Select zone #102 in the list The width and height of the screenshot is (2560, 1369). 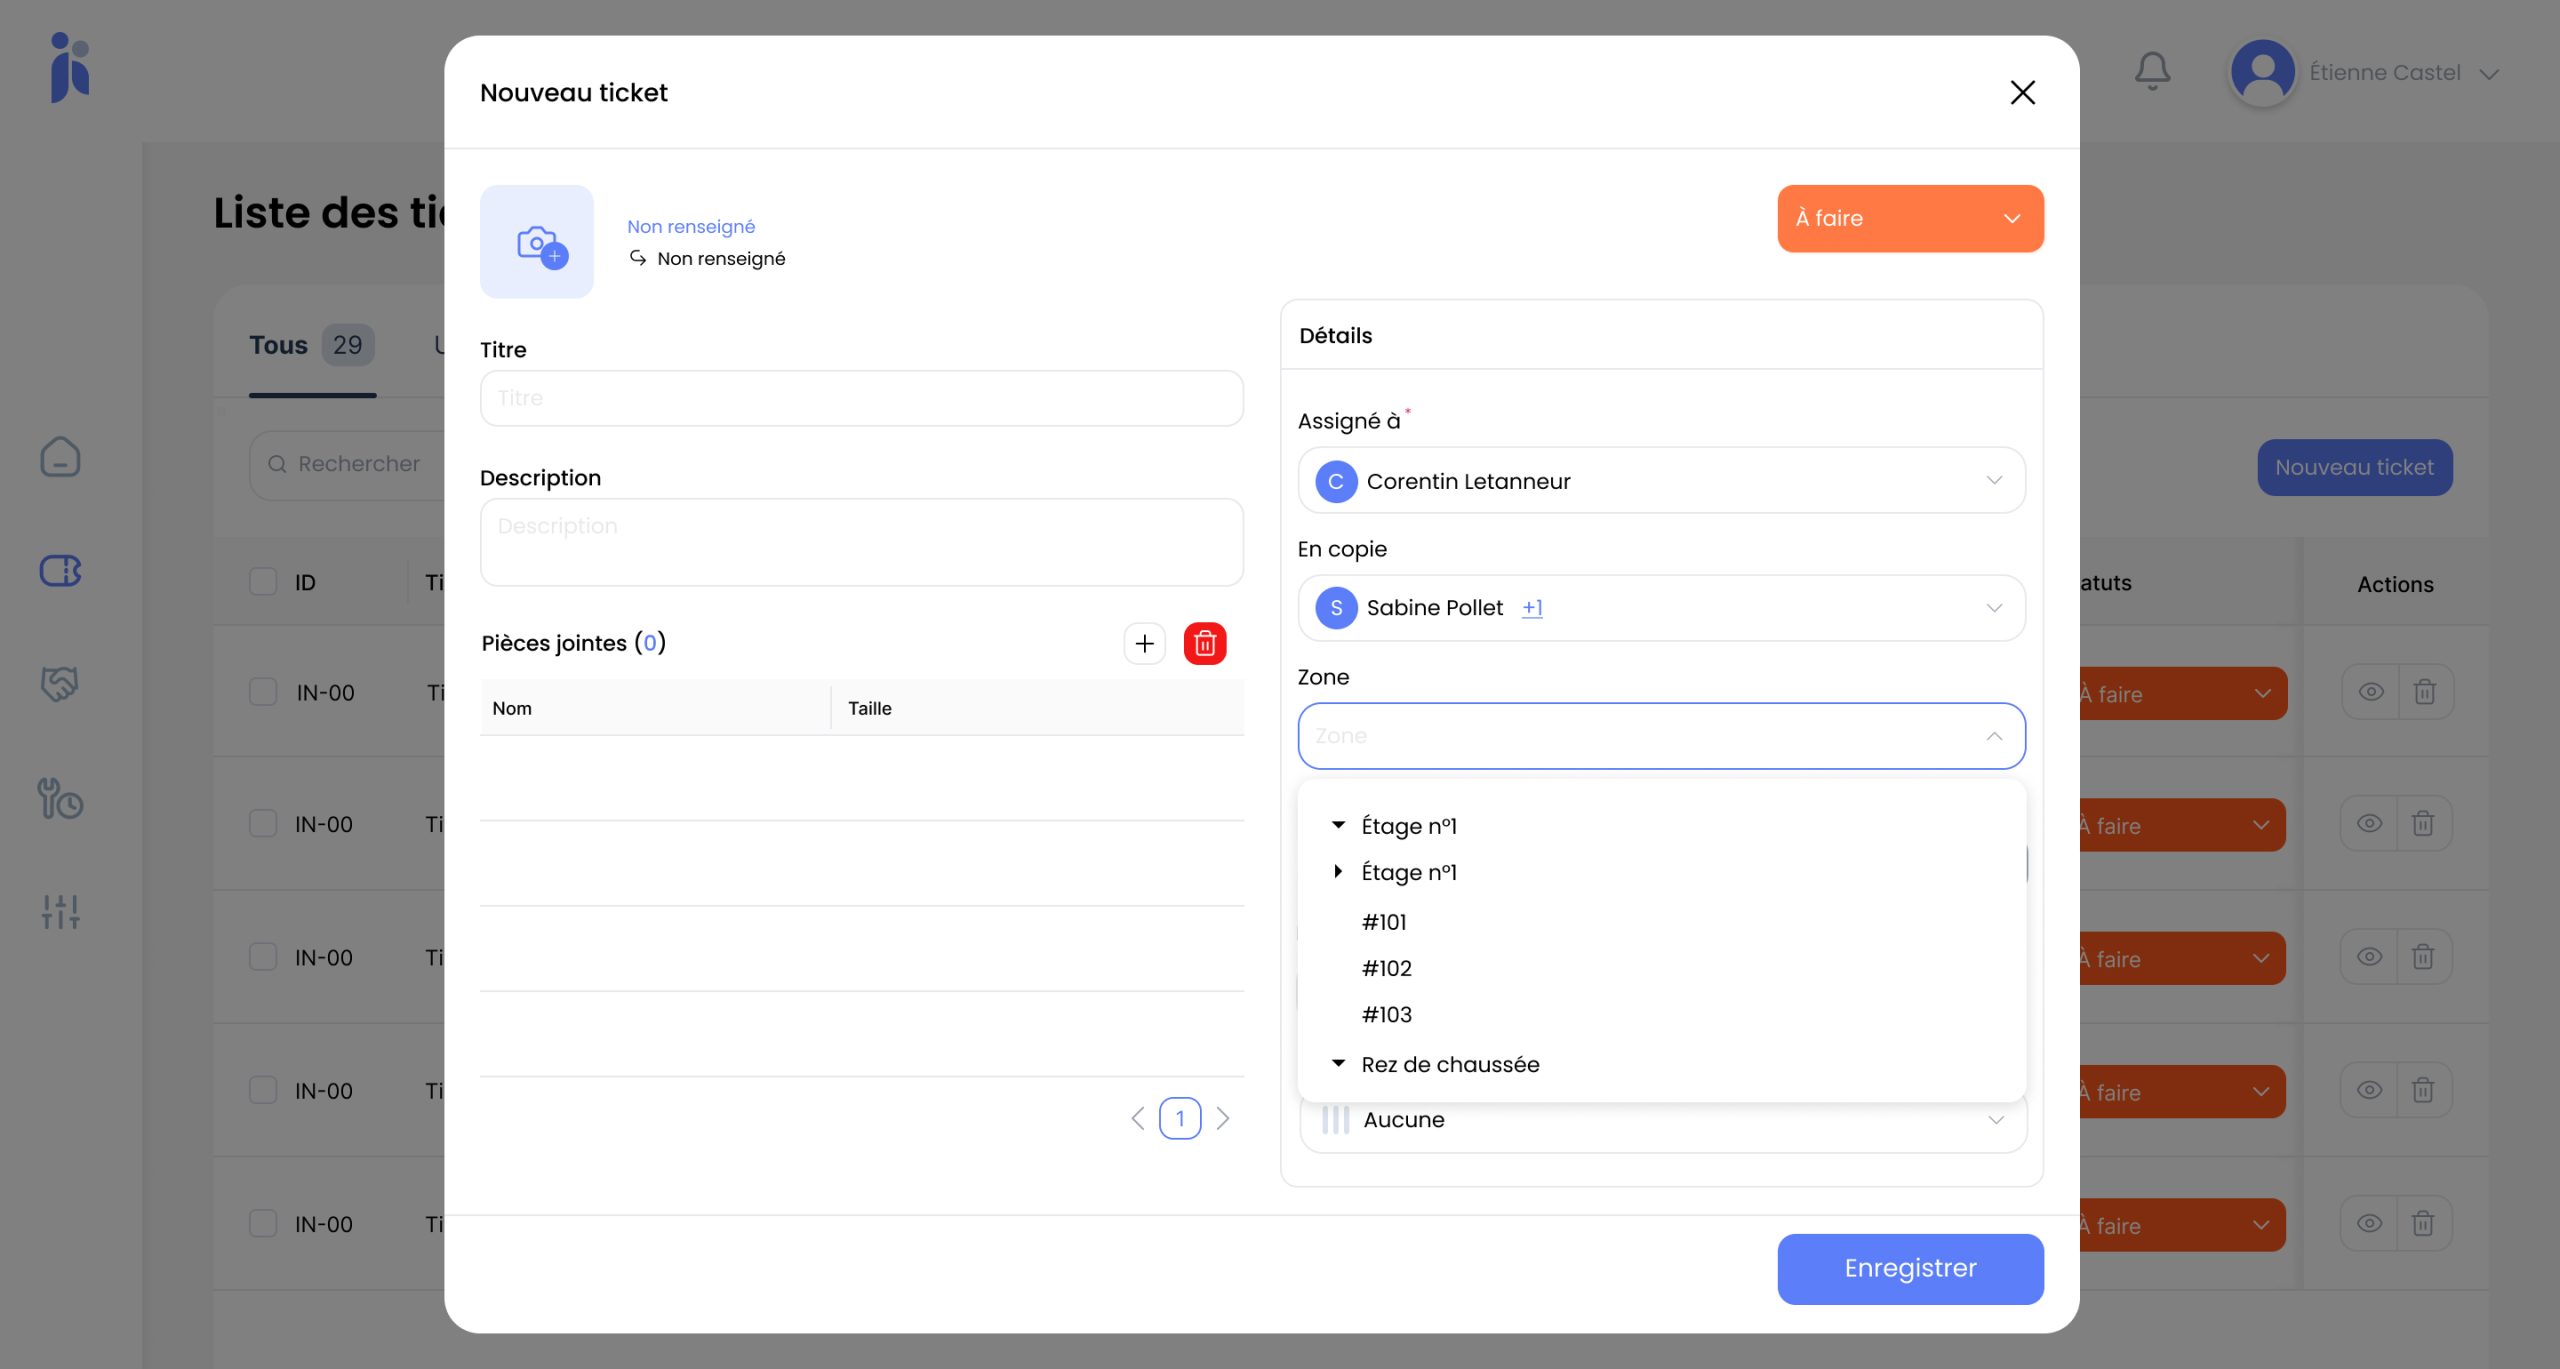pyautogui.click(x=1387, y=968)
